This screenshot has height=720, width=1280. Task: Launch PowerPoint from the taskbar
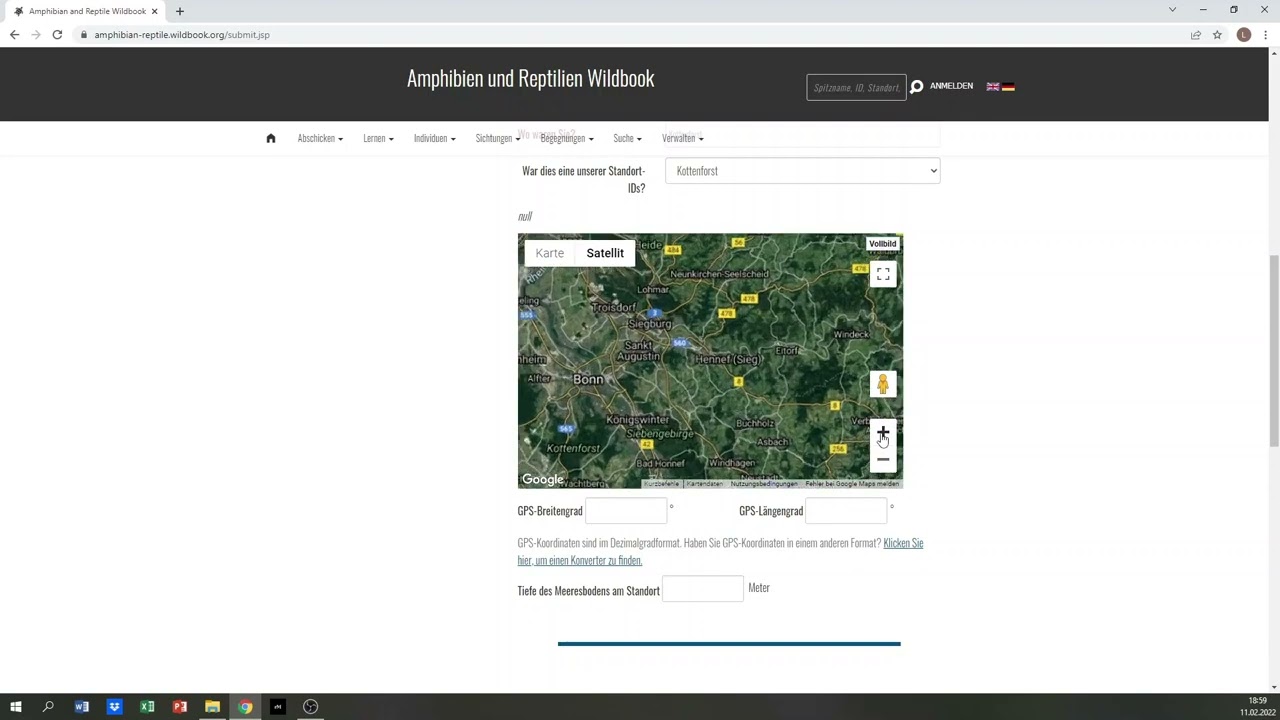click(x=180, y=707)
